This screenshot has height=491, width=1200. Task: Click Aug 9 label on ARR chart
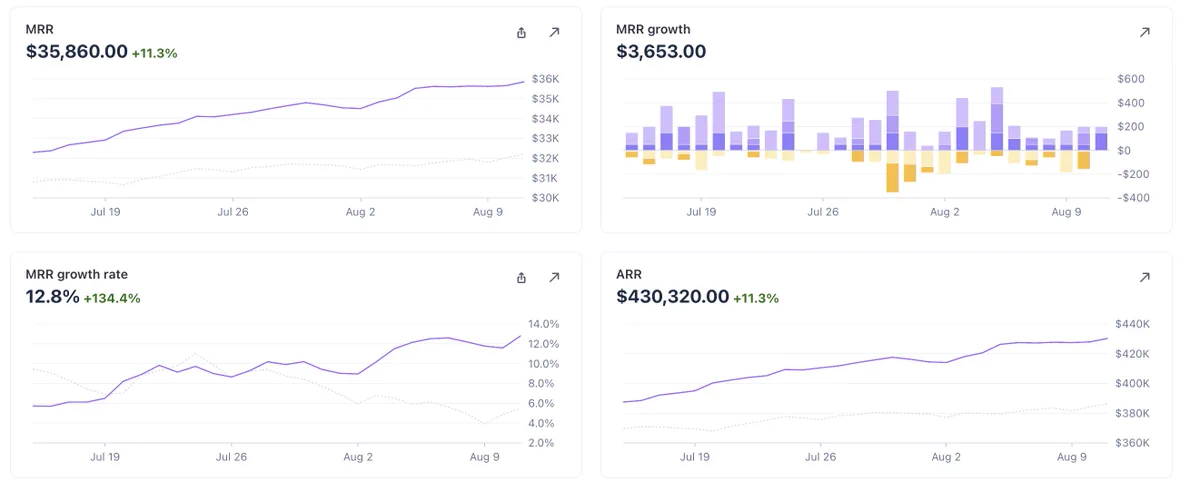coord(1071,457)
